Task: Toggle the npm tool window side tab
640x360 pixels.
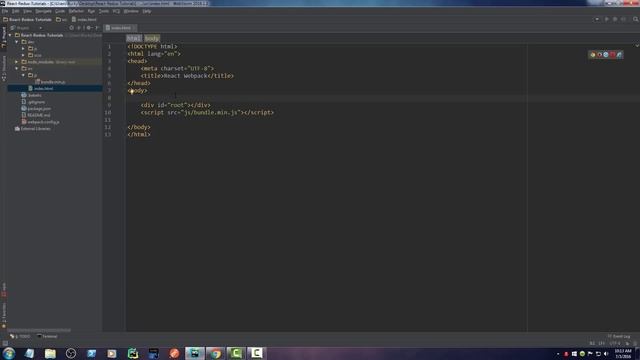Action: coord(4,289)
